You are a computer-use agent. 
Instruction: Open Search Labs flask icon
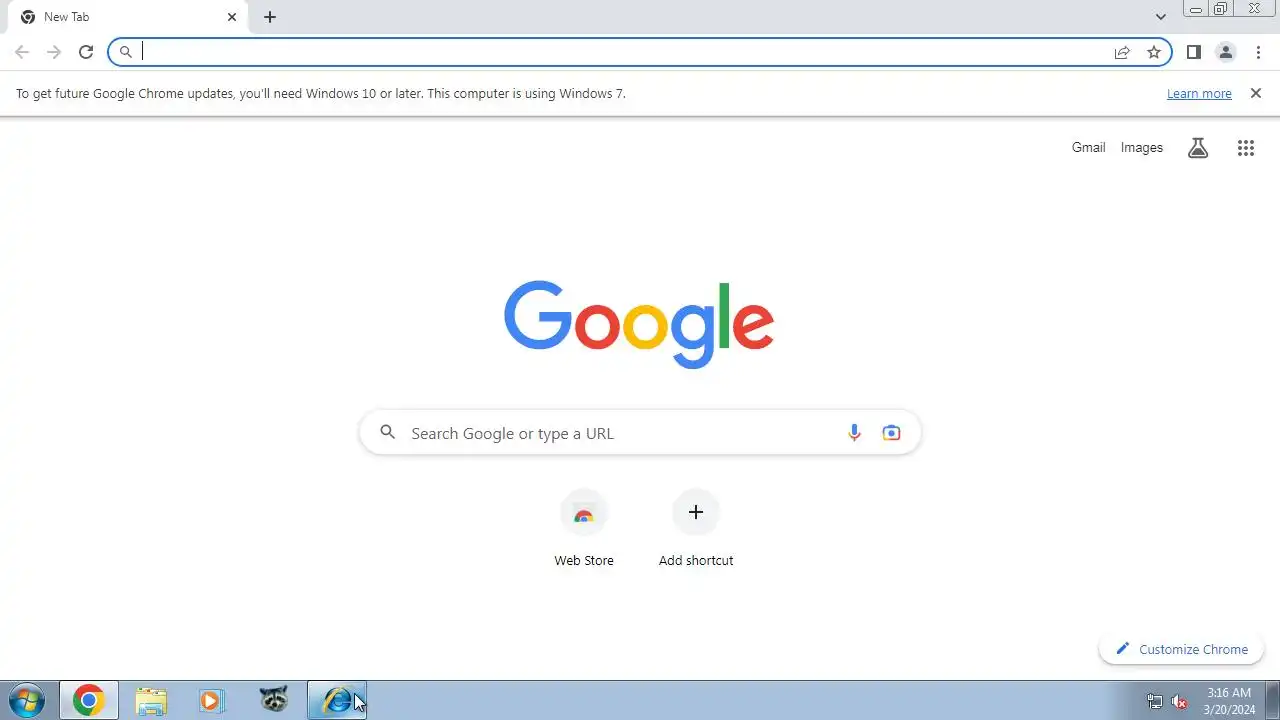tap(1198, 148)
